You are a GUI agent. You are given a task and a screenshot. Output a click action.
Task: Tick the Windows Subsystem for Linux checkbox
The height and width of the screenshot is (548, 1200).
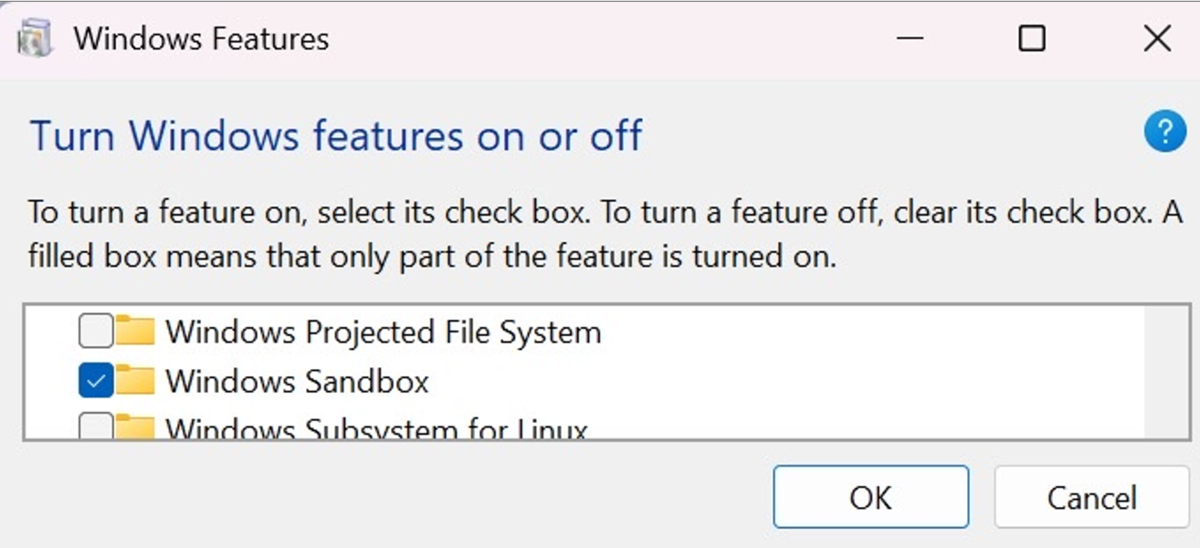coord(95,428)
